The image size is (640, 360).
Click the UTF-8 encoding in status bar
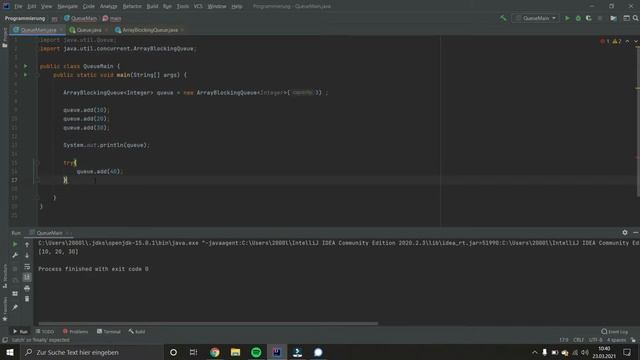(596, 340)
